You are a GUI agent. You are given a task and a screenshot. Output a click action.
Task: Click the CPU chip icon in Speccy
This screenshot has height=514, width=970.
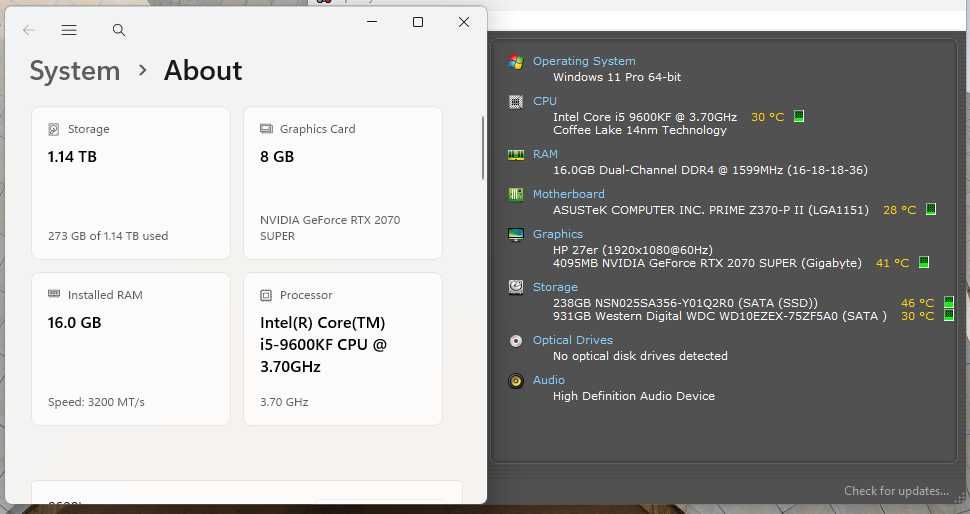(x=516, y=101)
